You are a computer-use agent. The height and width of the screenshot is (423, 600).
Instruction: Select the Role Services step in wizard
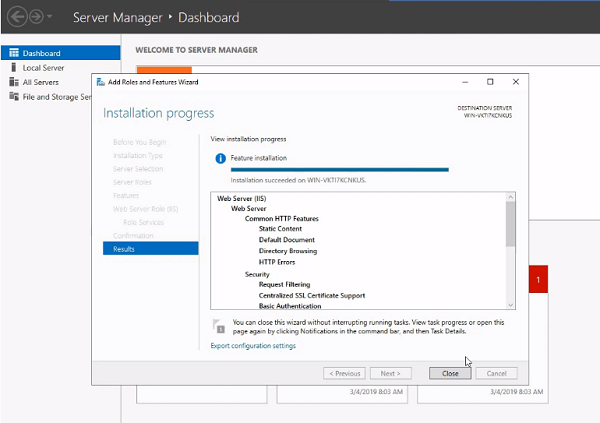click(143, 222)
